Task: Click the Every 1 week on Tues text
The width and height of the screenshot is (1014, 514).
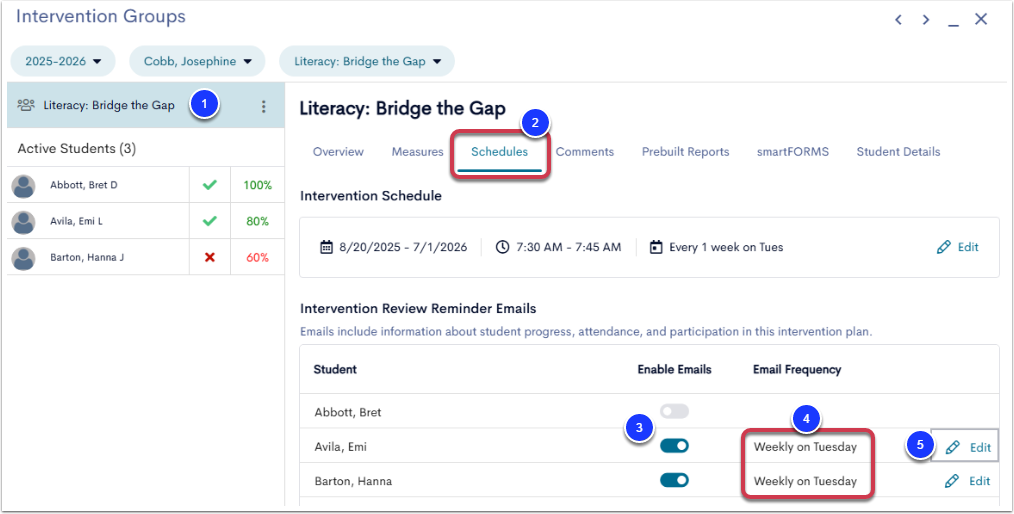Action: pyautogui.click(x=726, y=247)
